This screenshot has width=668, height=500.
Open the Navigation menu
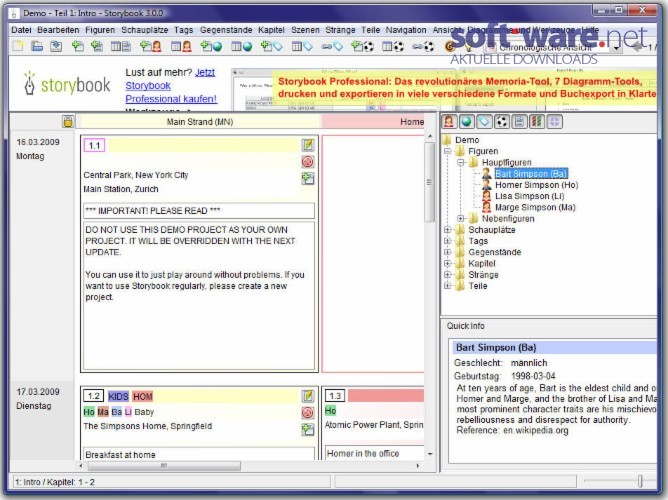[x=406, y=30]
